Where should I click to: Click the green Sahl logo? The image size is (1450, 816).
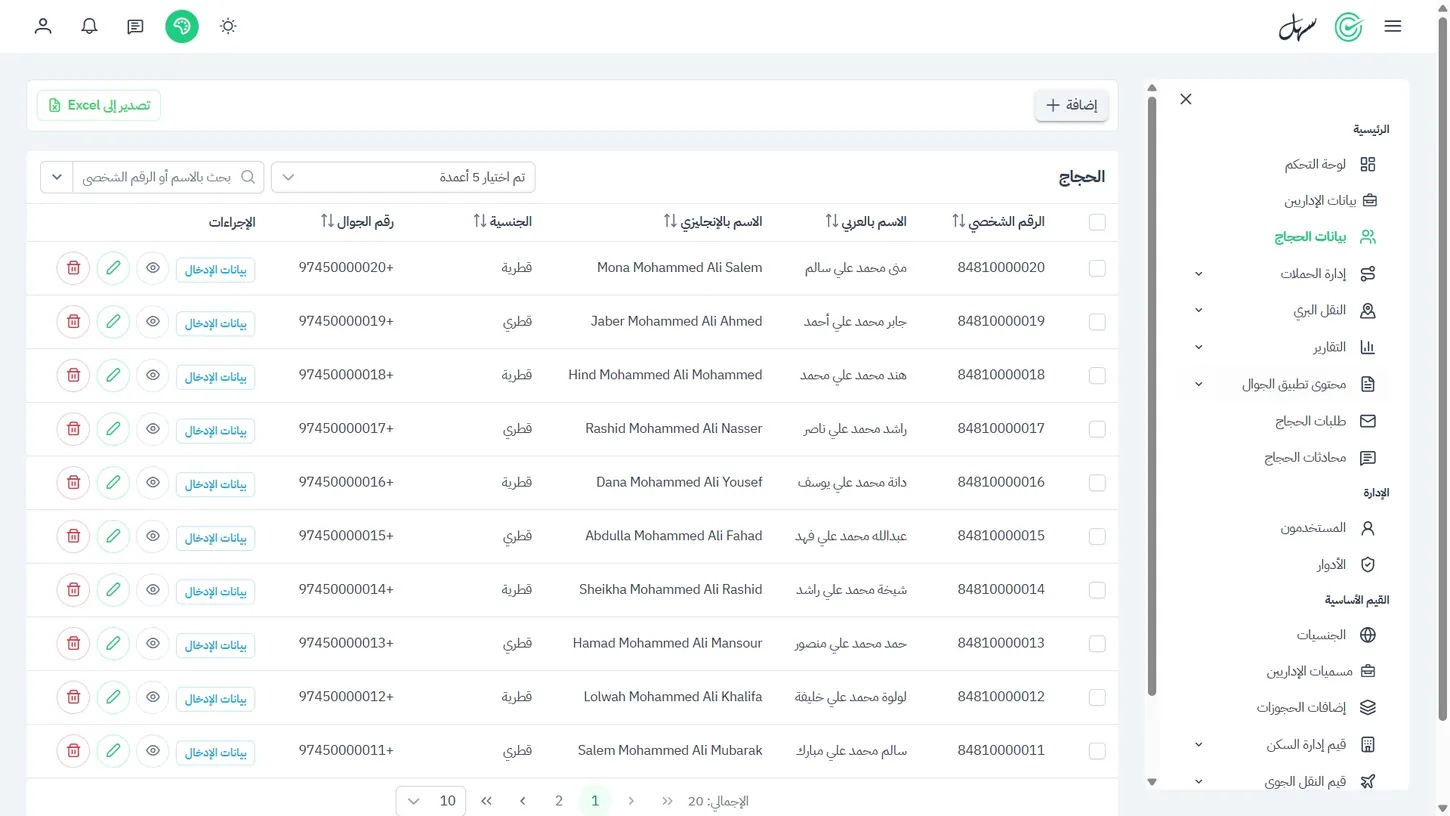tap(1349, 27)
